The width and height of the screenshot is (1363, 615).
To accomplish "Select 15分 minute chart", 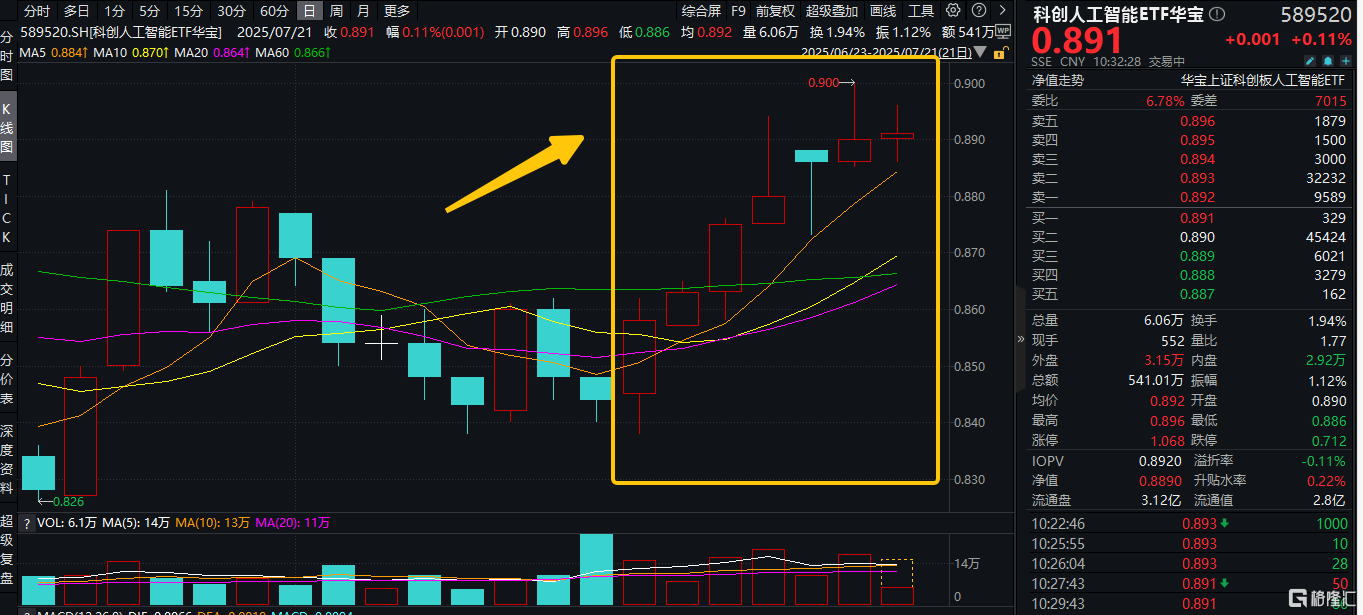I will [x=187, y=11].
